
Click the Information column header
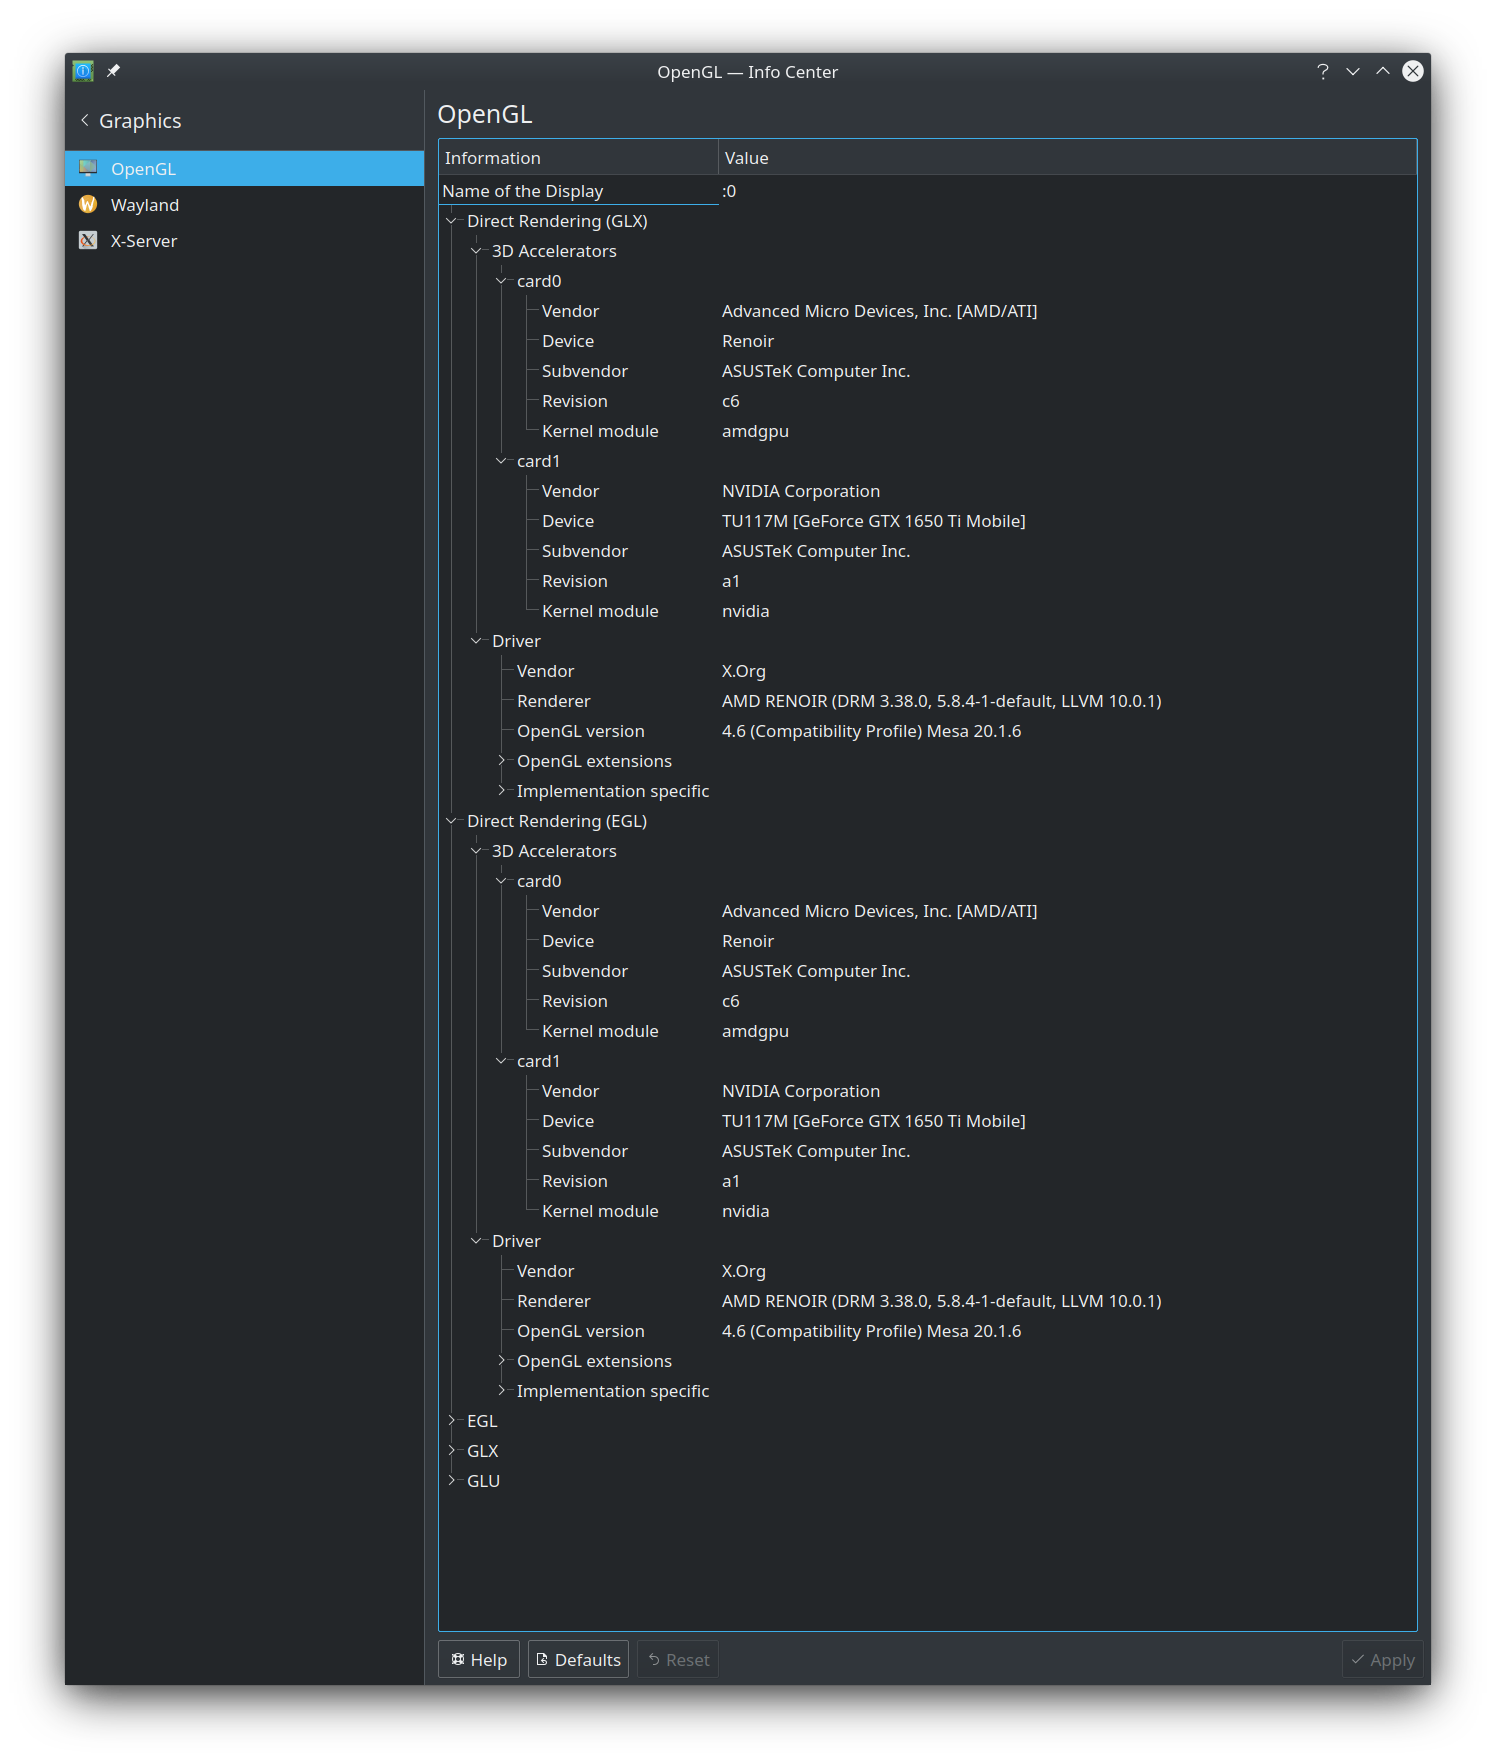click(578, 158)
